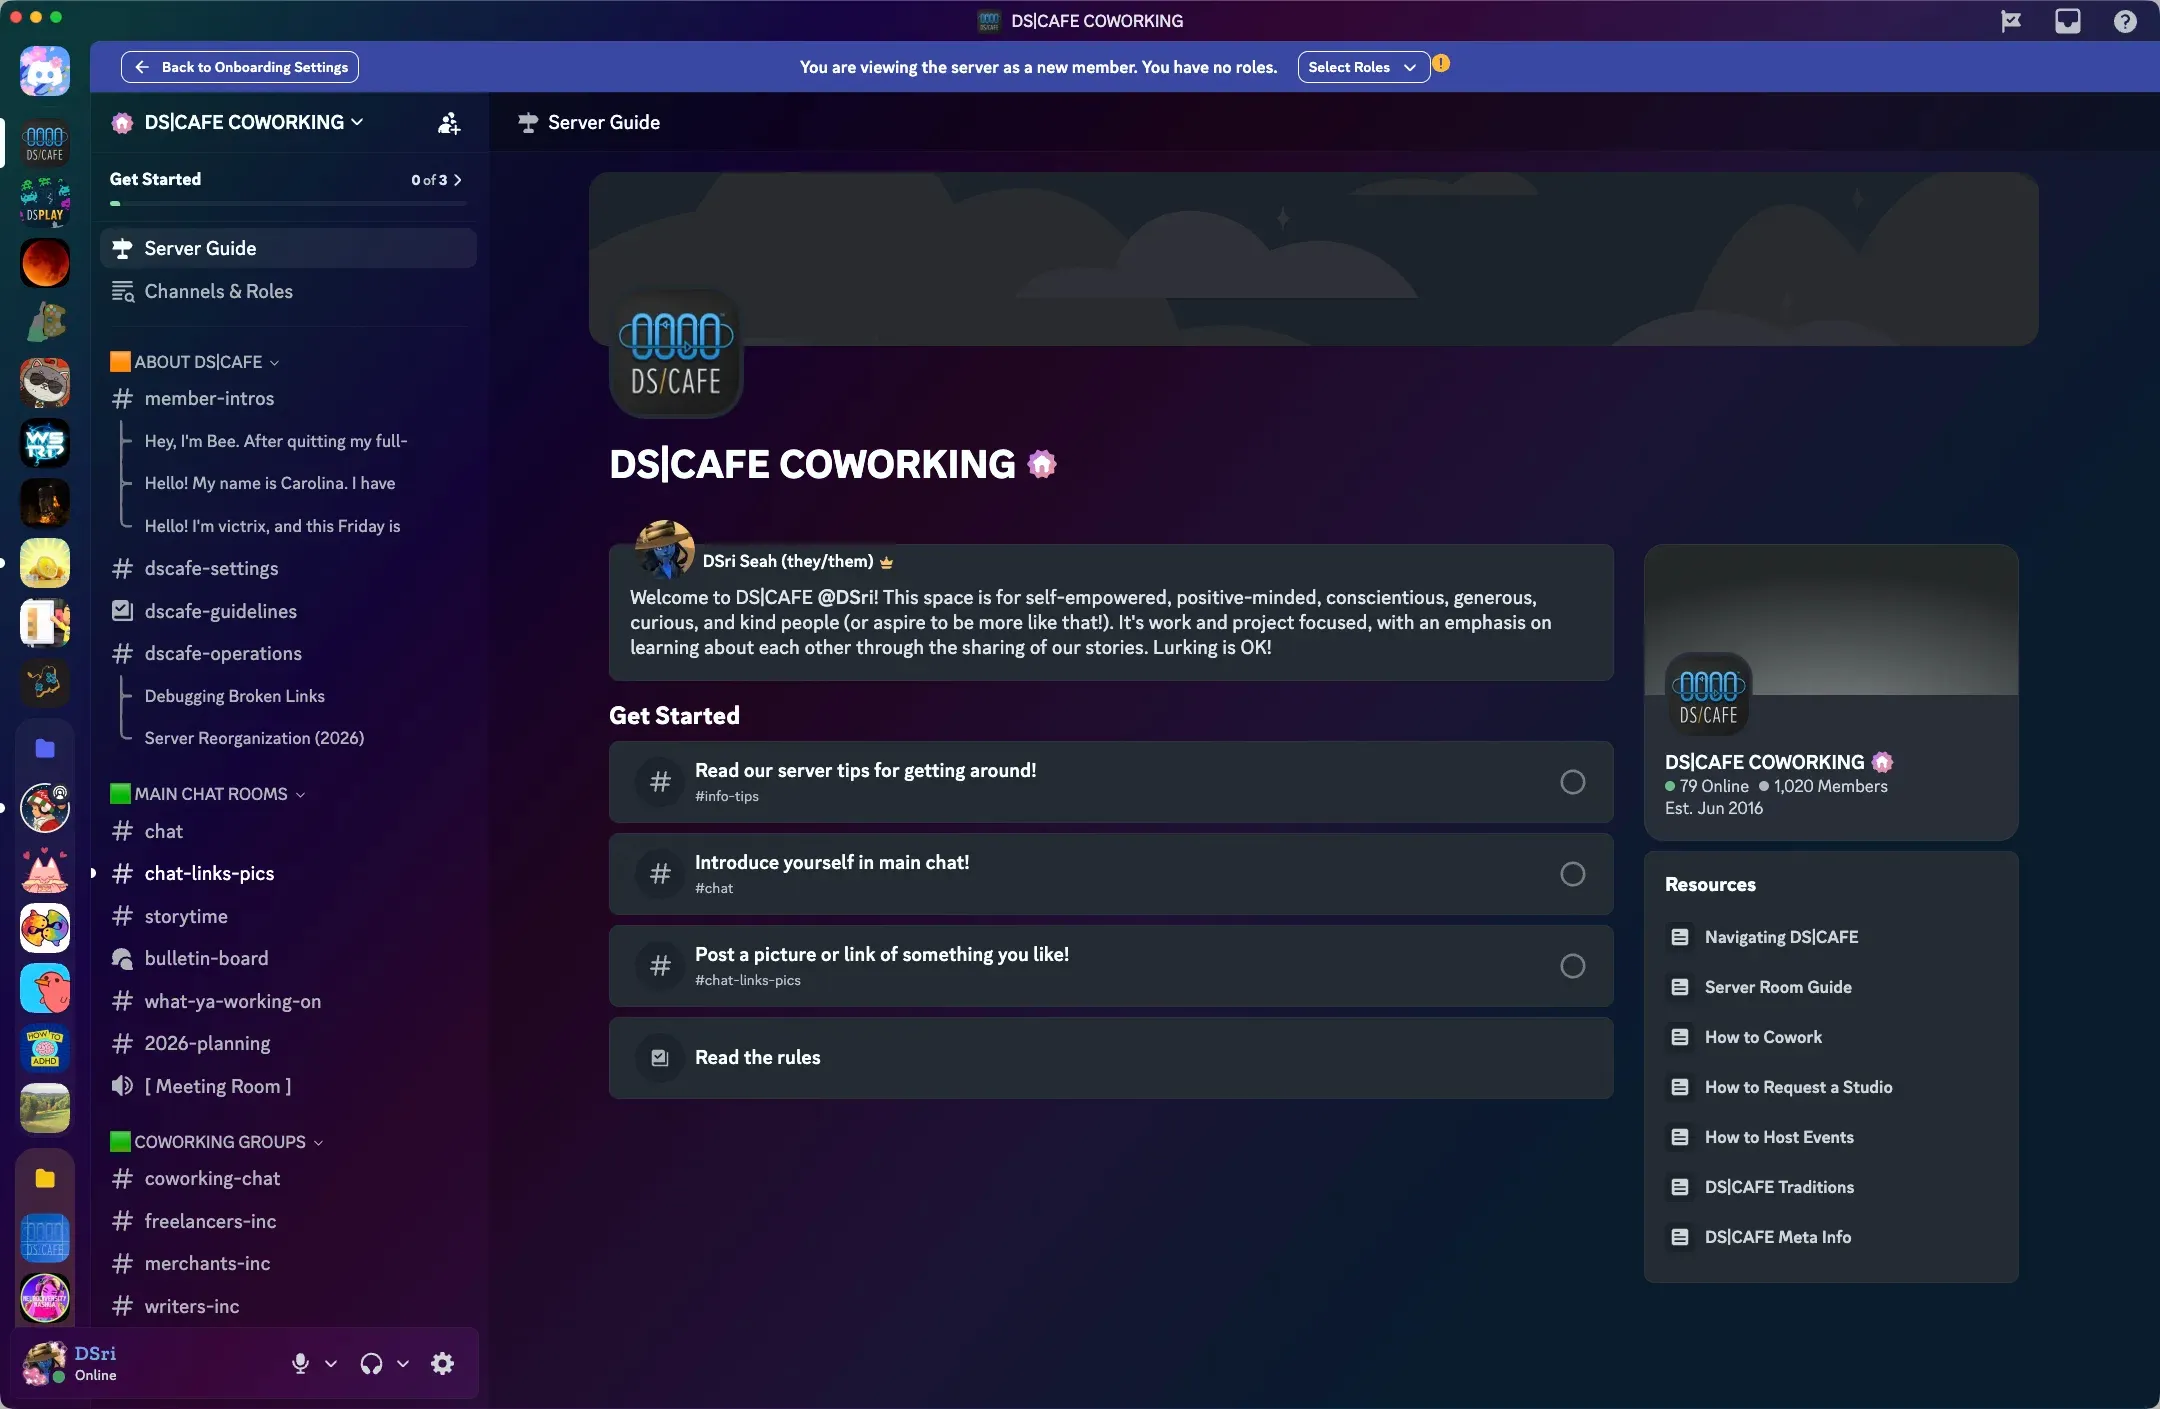Viewport: 2160px width, 1409px height.
Task: Join the [ Meeting Room ] voice channel
Action: [x=216, y=1086]
